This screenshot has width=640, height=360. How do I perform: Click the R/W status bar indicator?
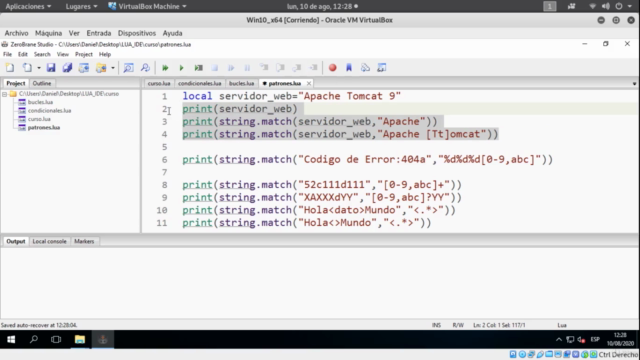tap(458, 325)
